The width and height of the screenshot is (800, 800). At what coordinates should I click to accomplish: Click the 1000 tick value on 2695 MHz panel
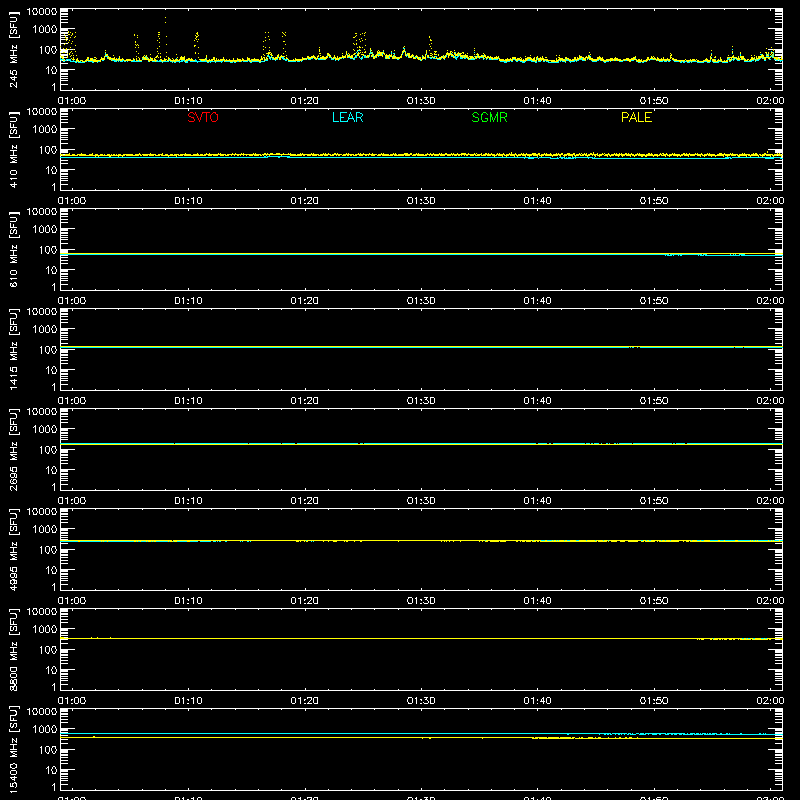coord(45,430)
